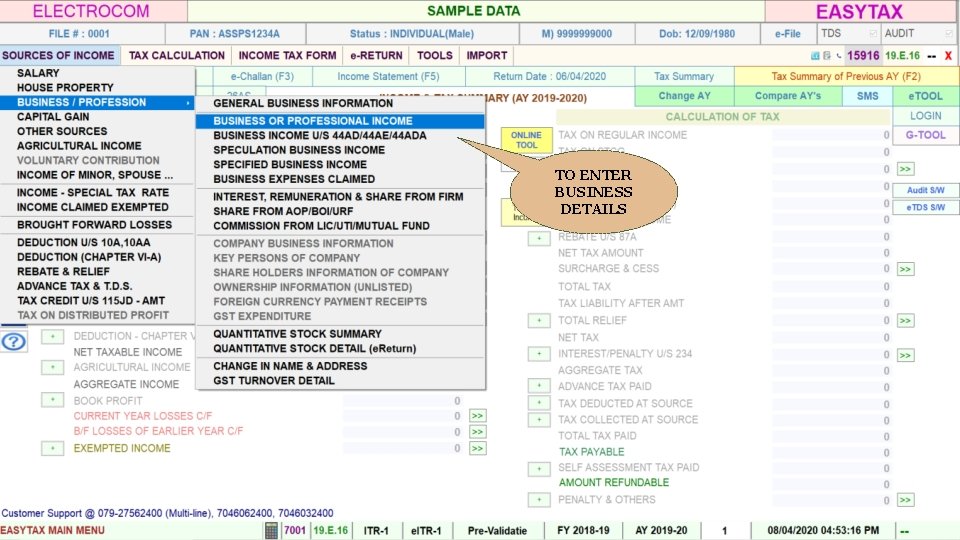Select Business Or Professional Income menu entry
The width and height of the screenshot is (960, 540).
[340, 121]
